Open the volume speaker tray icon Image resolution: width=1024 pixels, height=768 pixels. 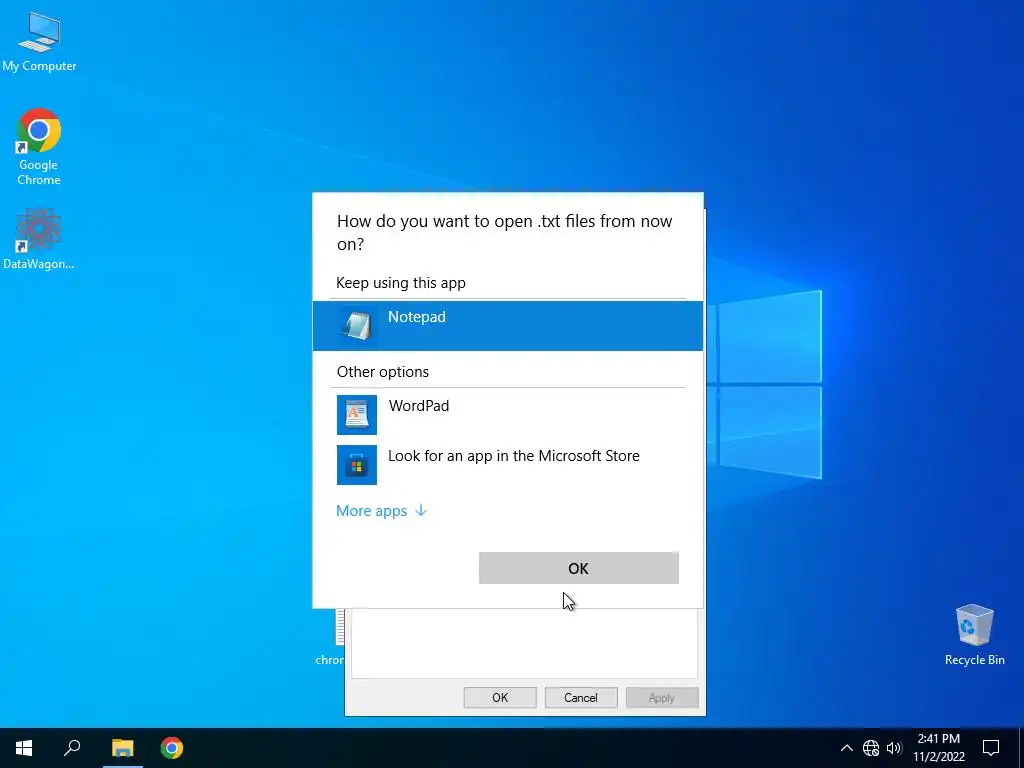click(894, 748)
